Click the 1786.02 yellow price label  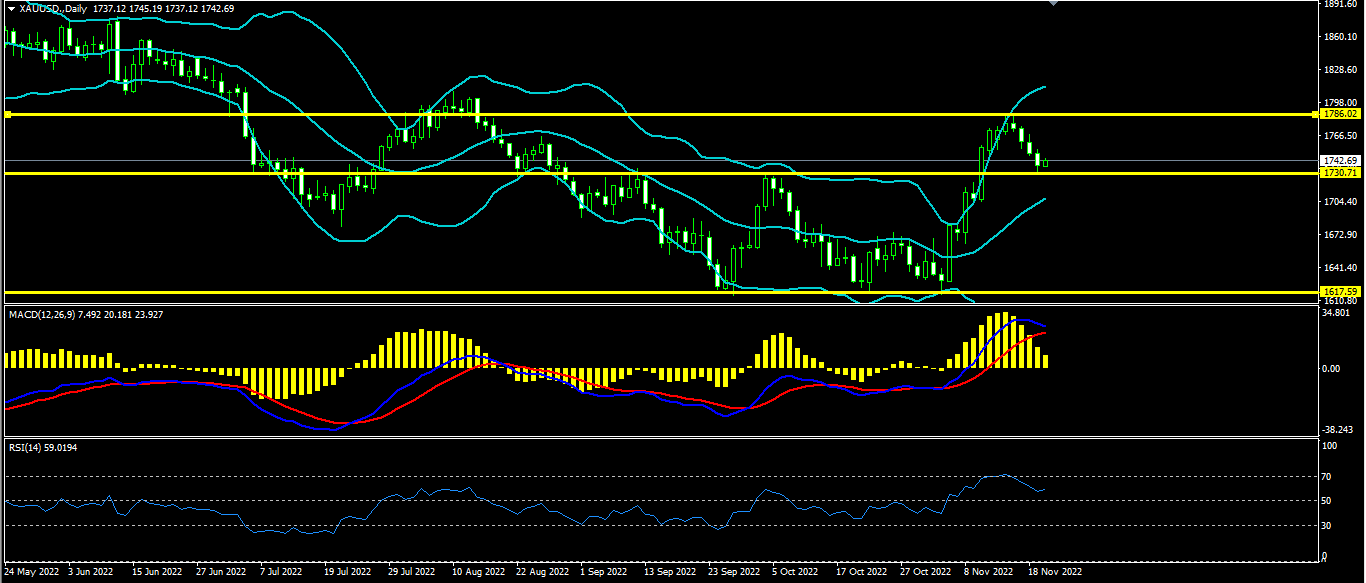[1339, 115]
